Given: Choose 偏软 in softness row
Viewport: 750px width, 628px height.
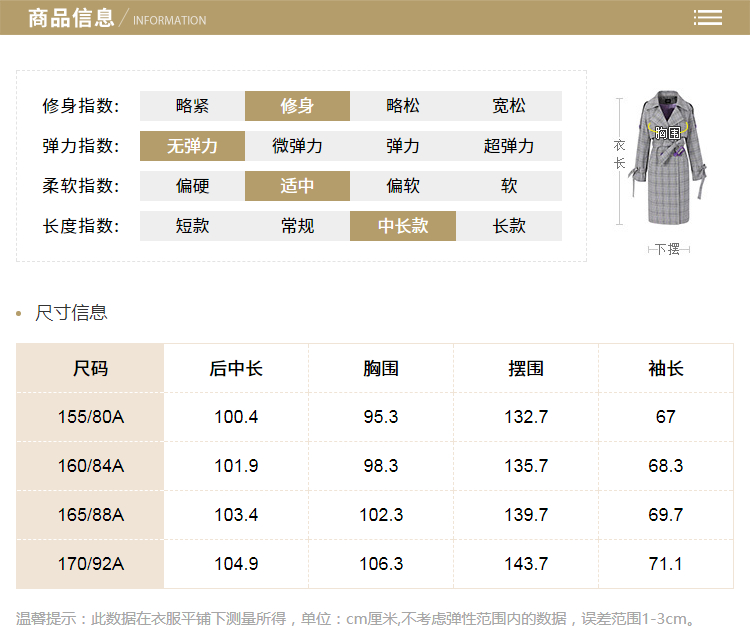Looking at the screenshot, I should tap(403, 186).
